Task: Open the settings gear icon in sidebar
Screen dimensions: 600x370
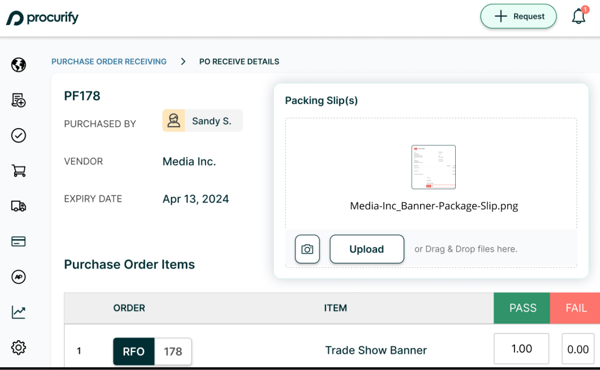Action: coord(18,347)
